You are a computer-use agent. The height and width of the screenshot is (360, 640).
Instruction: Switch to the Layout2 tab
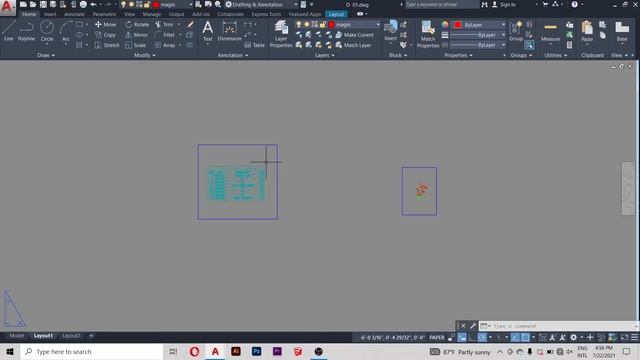71,336
